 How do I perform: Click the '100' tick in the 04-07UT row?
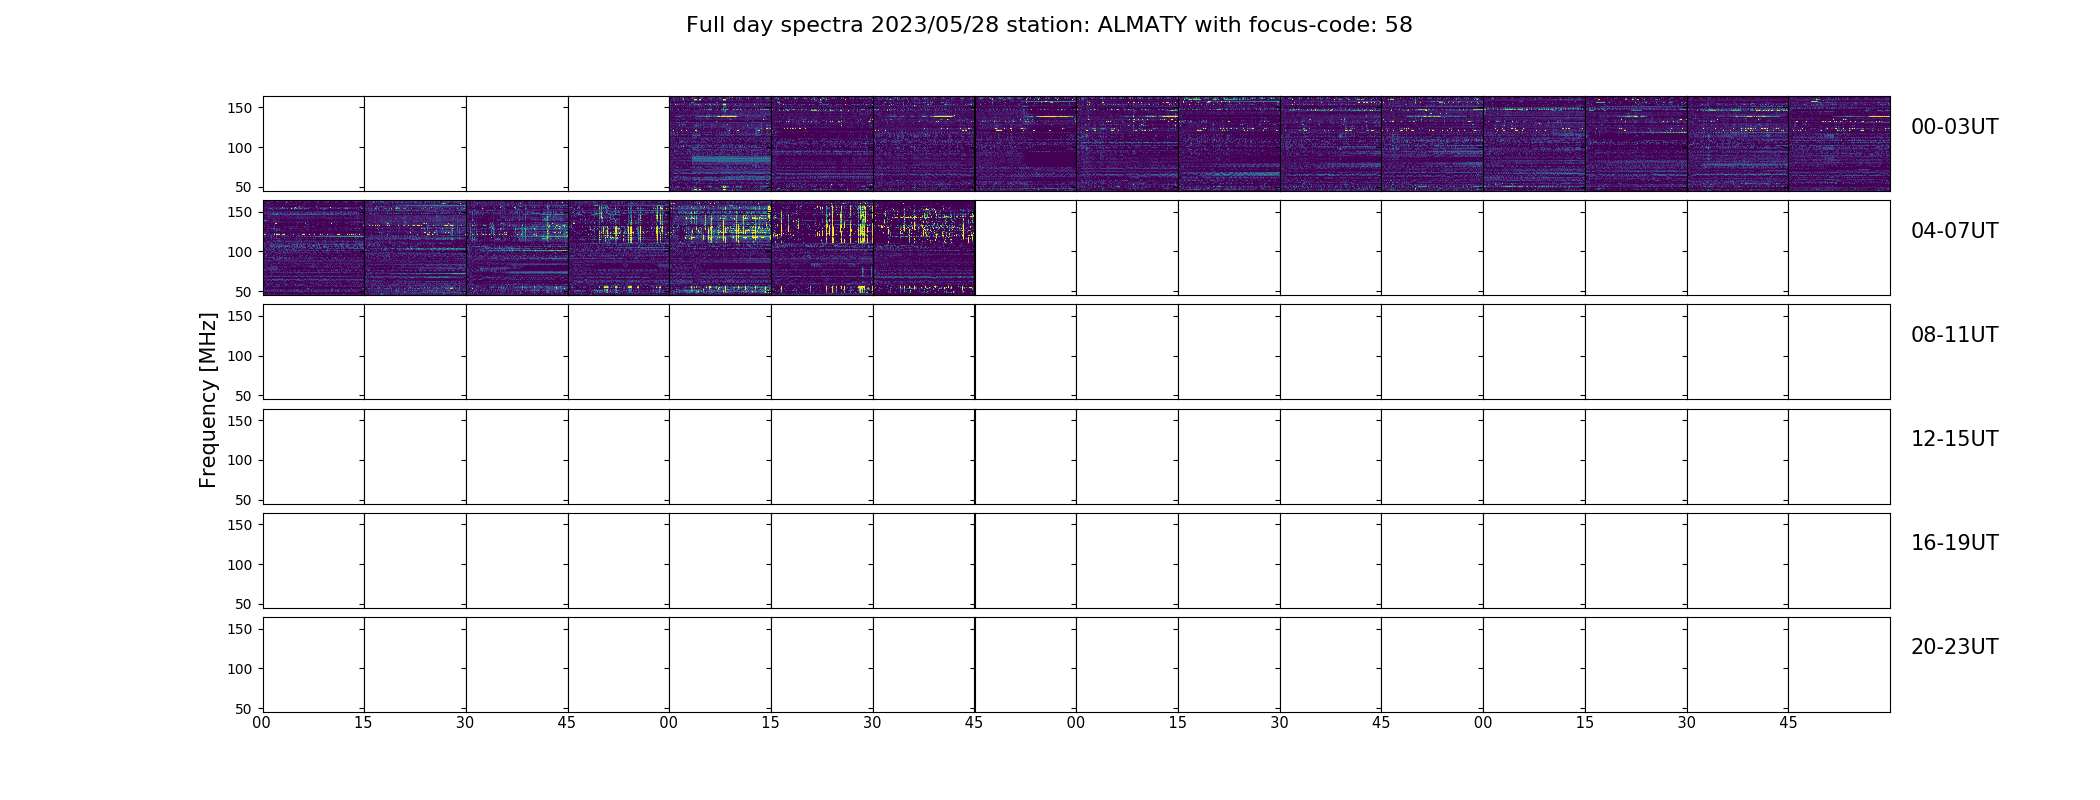[x=240, y=252]
